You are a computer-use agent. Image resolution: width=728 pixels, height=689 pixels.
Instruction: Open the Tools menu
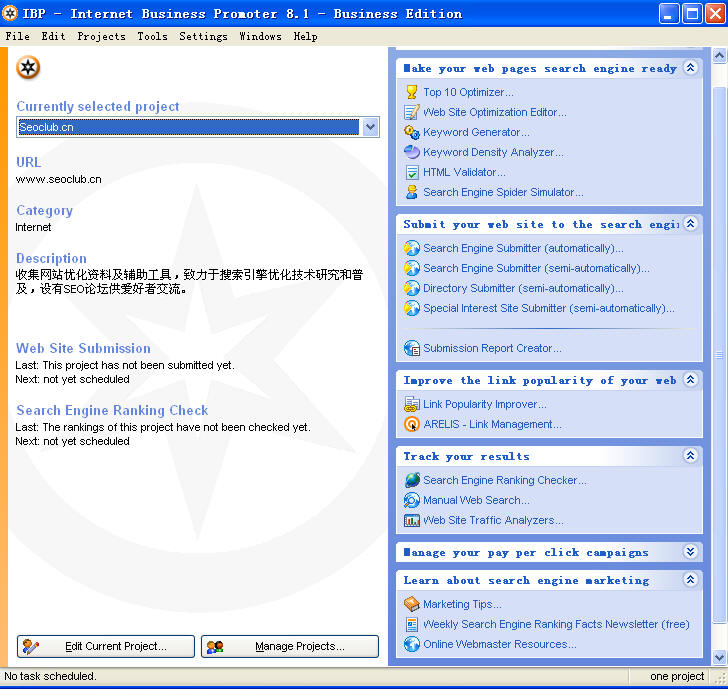(x=152, y=36)
